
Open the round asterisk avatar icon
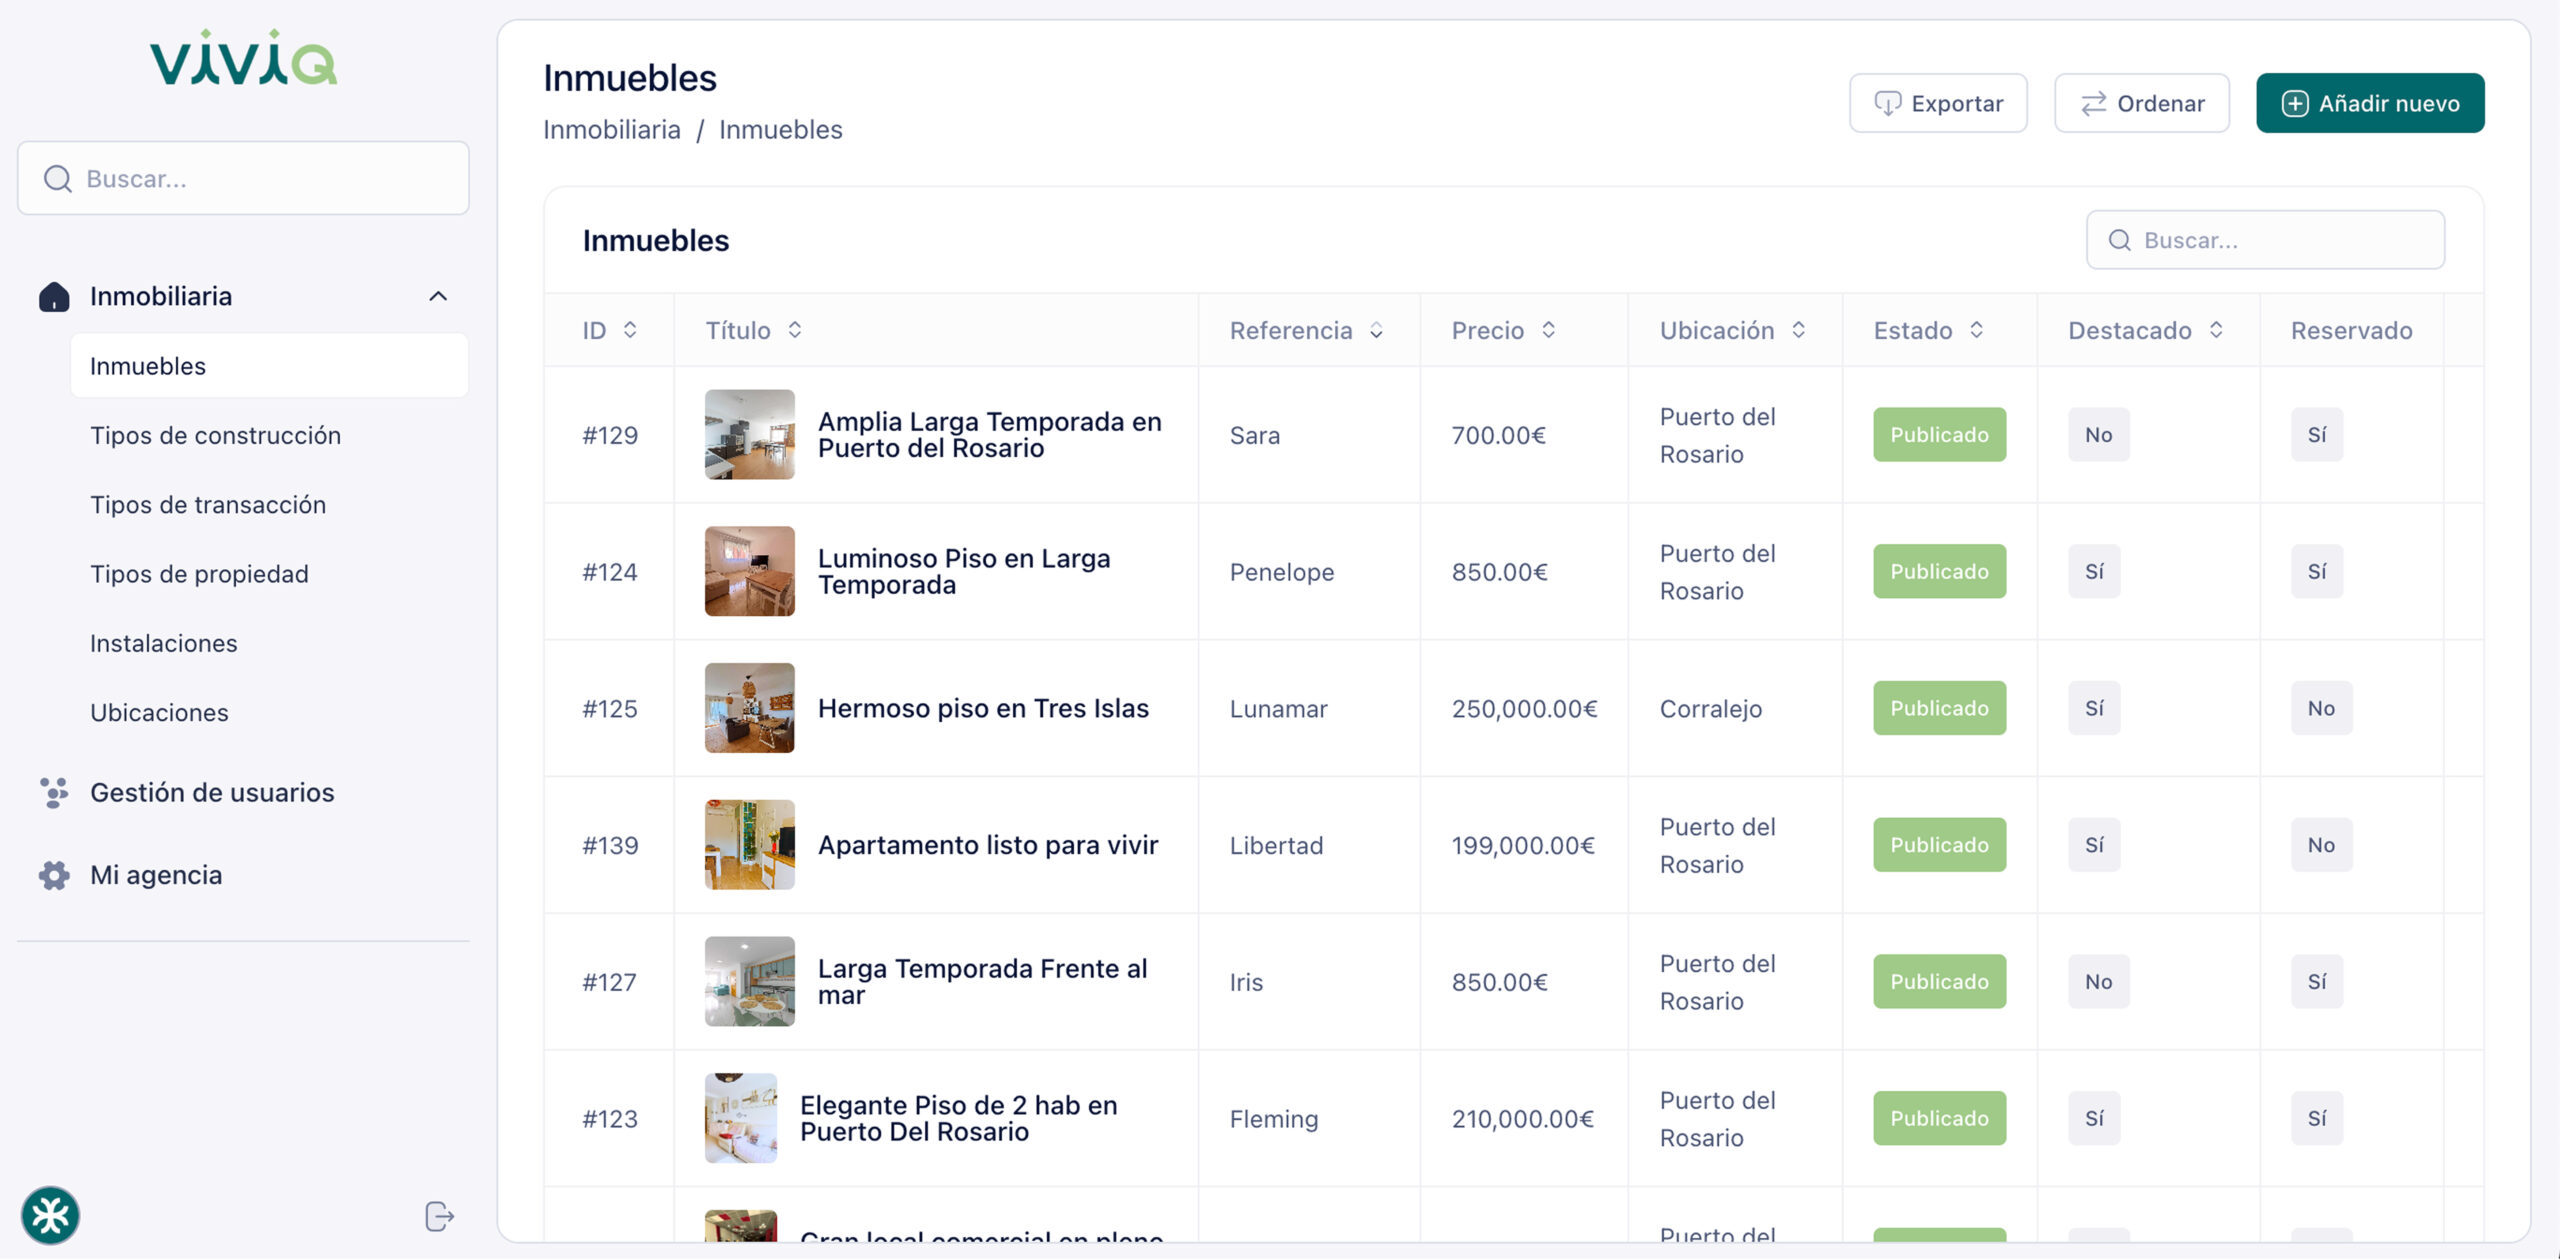51,1216
